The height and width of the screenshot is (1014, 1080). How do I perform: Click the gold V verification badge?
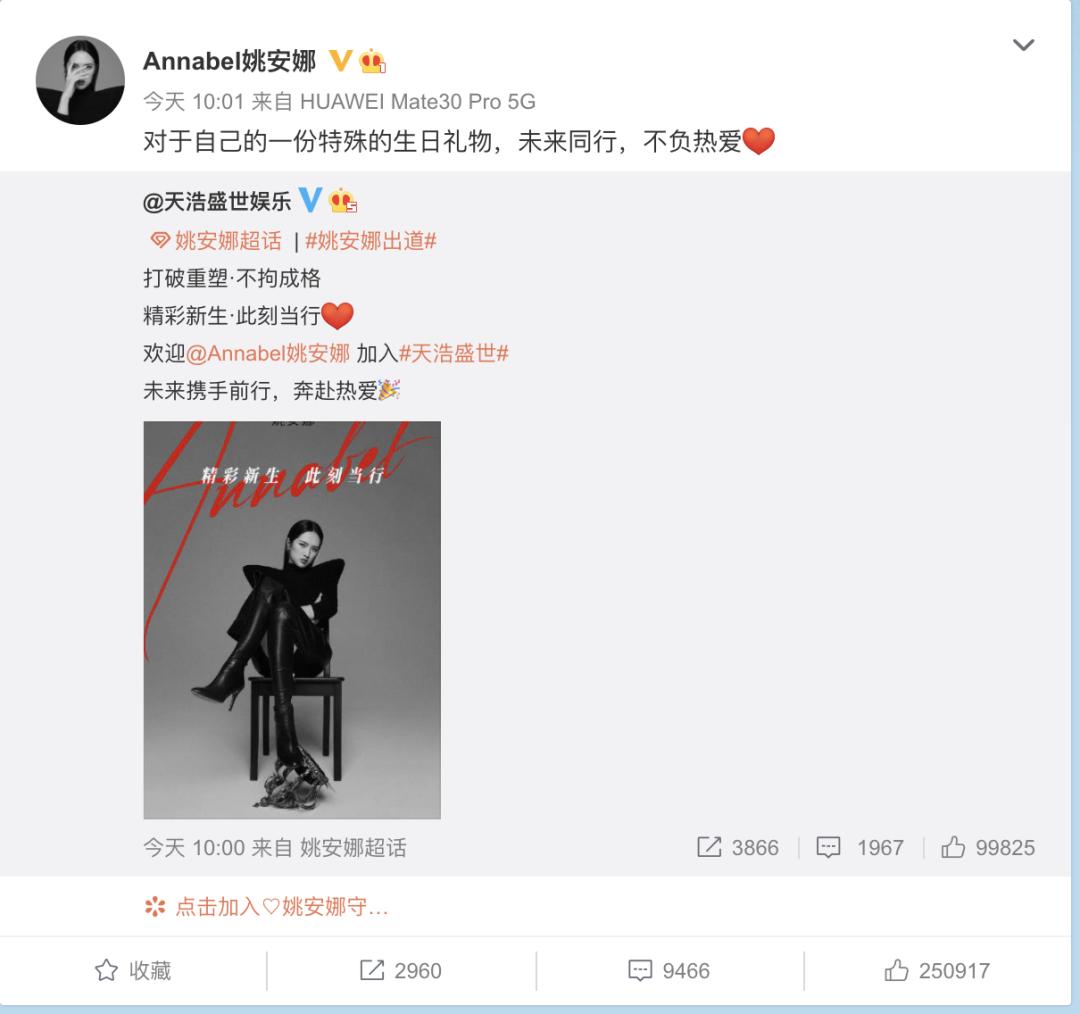[x=340, y=61]
